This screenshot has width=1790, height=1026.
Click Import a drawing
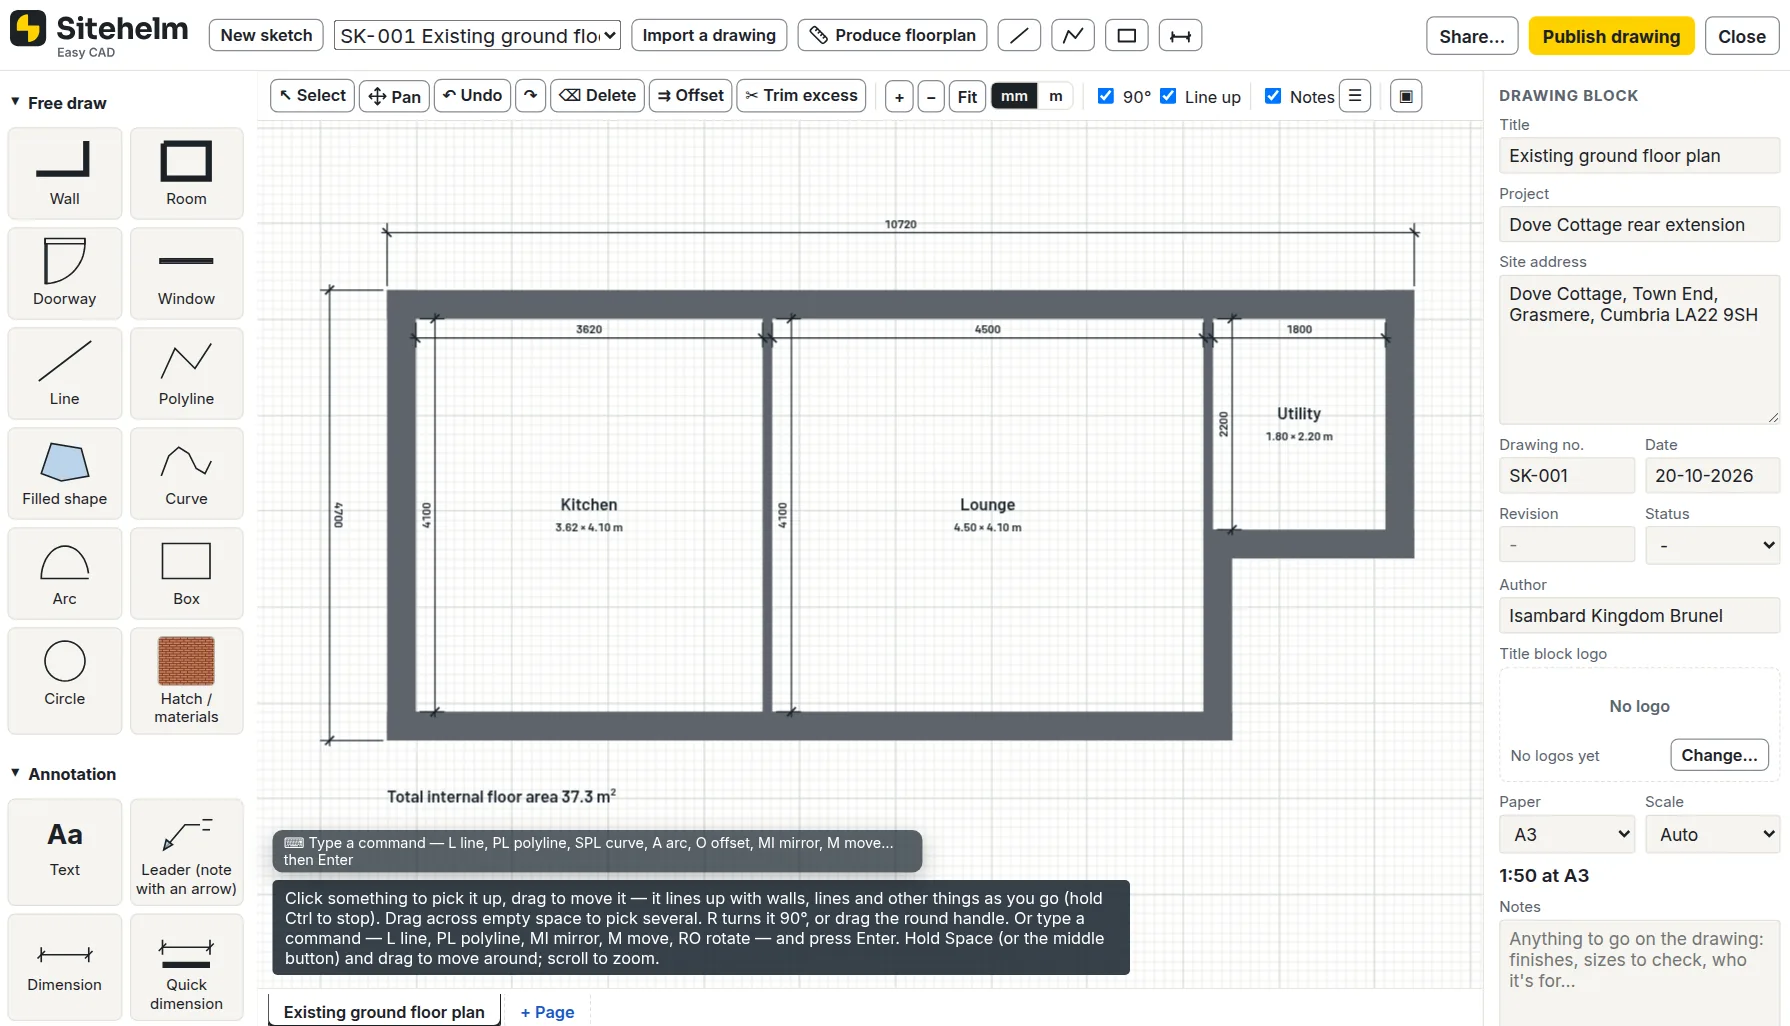pyautogui.click(x=709, y=35)
